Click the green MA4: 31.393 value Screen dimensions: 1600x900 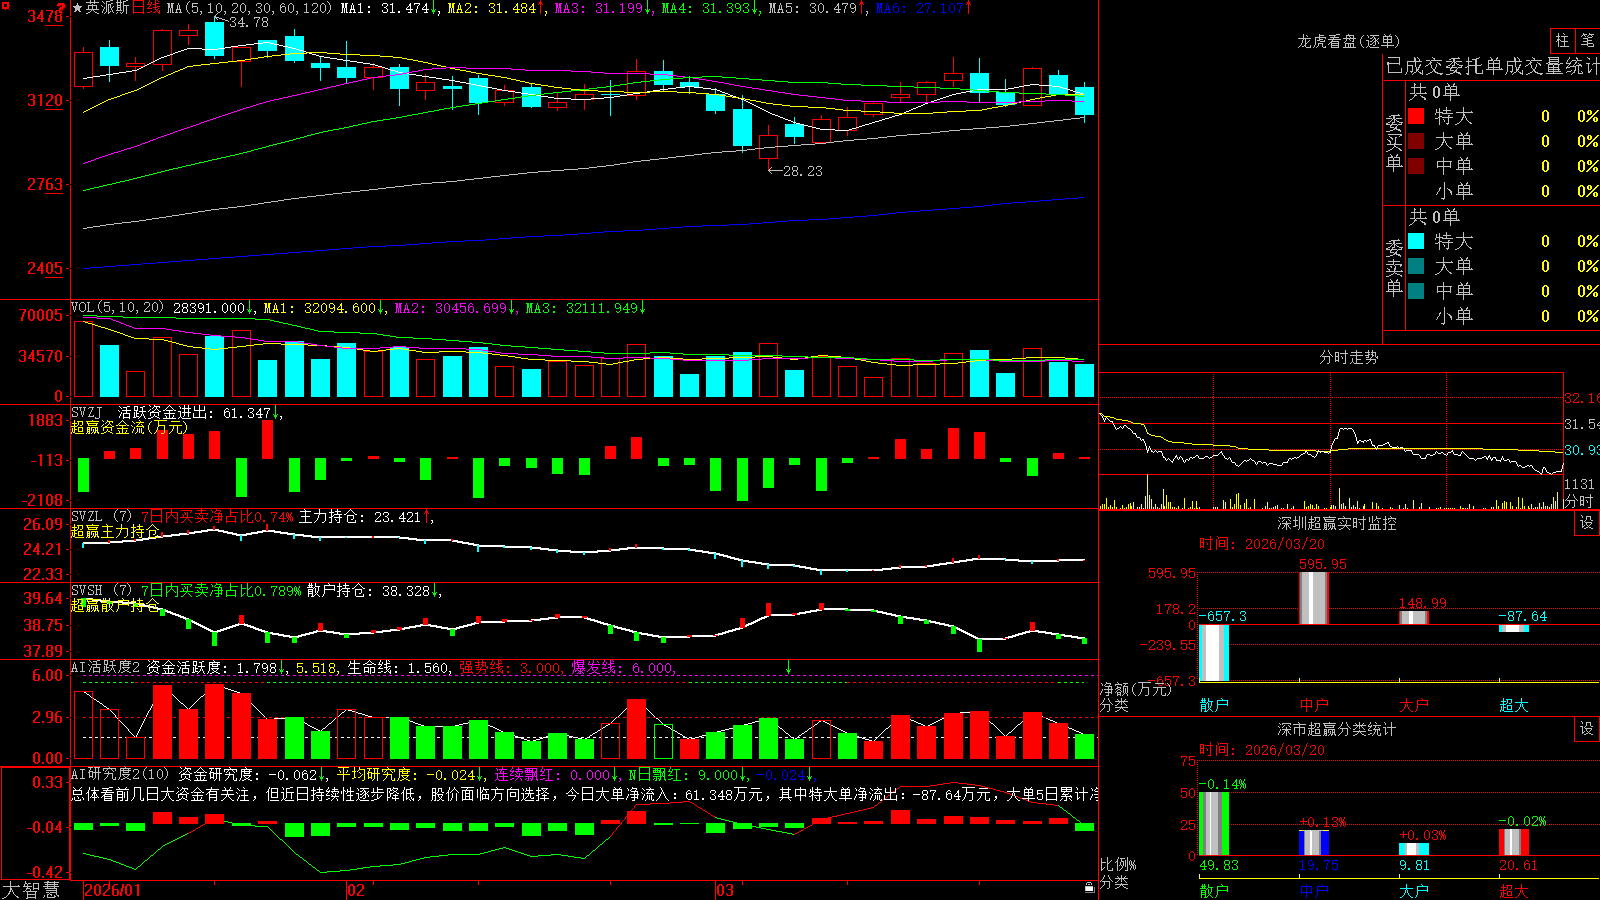(x=705, y=8)
